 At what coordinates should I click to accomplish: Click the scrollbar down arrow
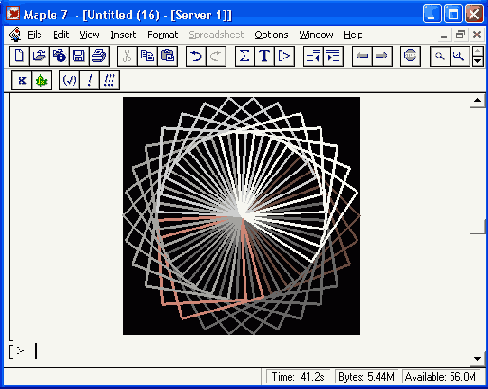click(477, 359)
